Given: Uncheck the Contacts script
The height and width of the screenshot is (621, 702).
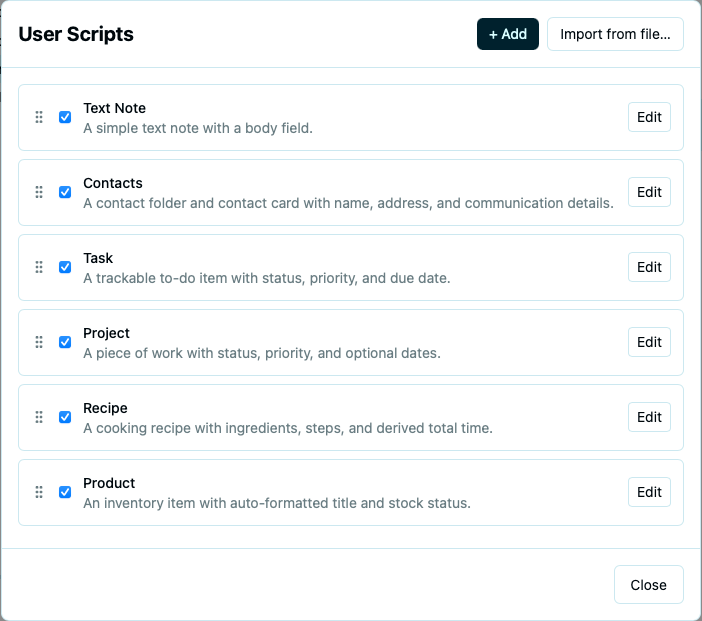Looking at the screenshot, I should click(65, 192).
